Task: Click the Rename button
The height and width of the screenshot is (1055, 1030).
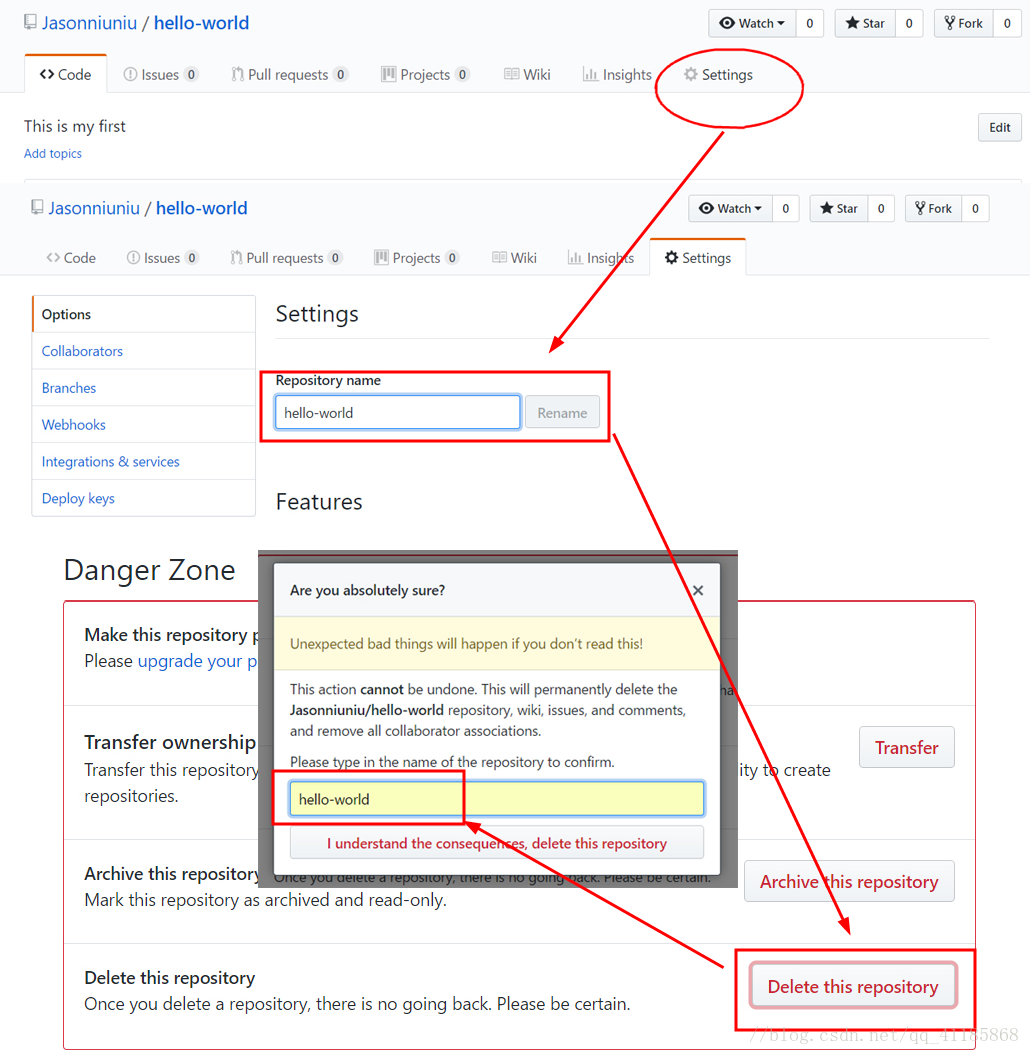Action: tap(562, 412)
